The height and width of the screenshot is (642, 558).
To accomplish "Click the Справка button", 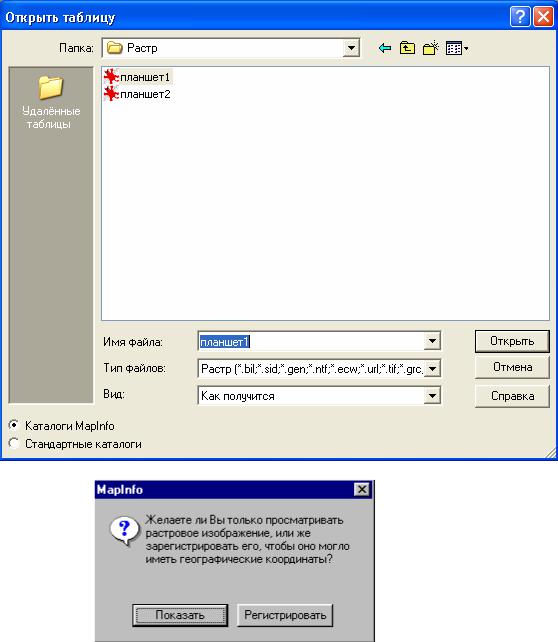I will pos(512,396).
